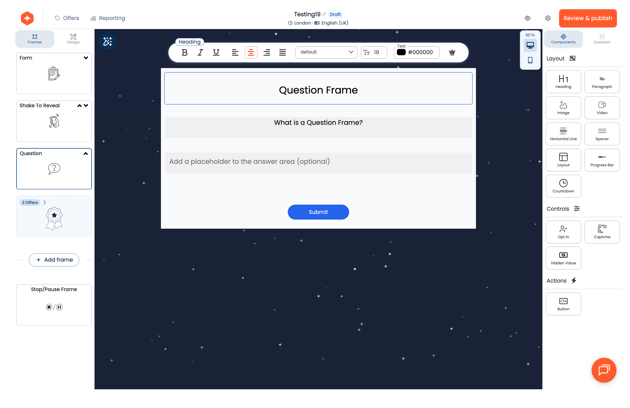
Task: Justify the heading text
Action: [282, 52]
